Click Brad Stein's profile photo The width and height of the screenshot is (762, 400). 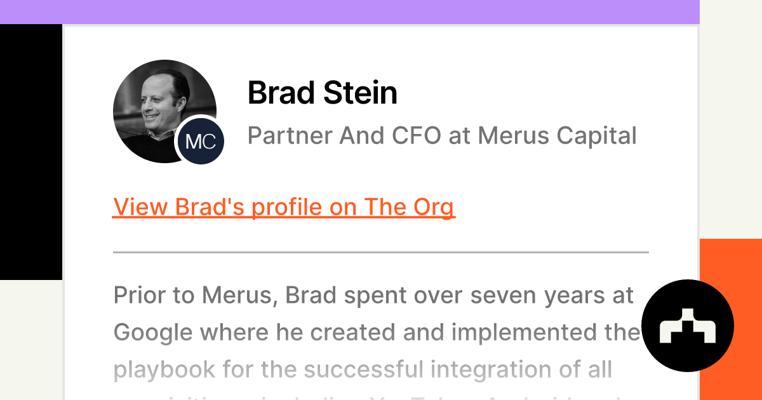(x=160, y=105)
